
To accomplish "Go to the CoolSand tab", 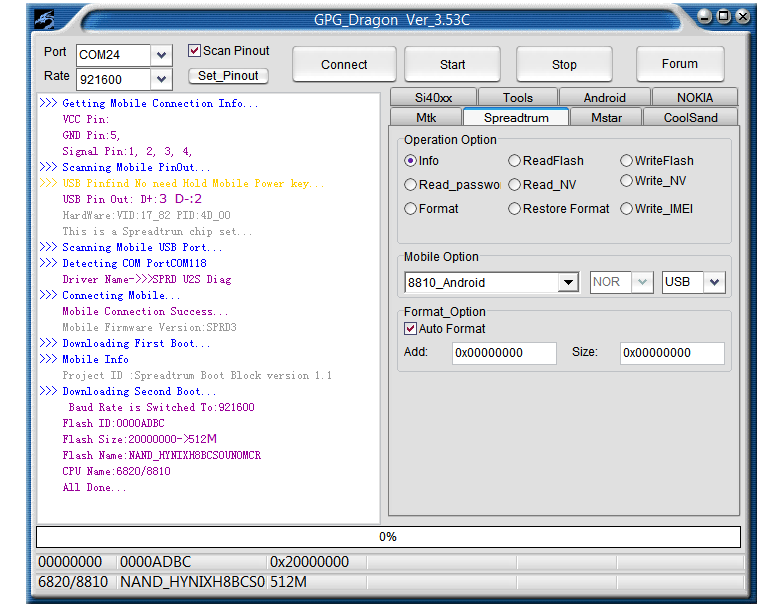I will (x=690, y=117).
